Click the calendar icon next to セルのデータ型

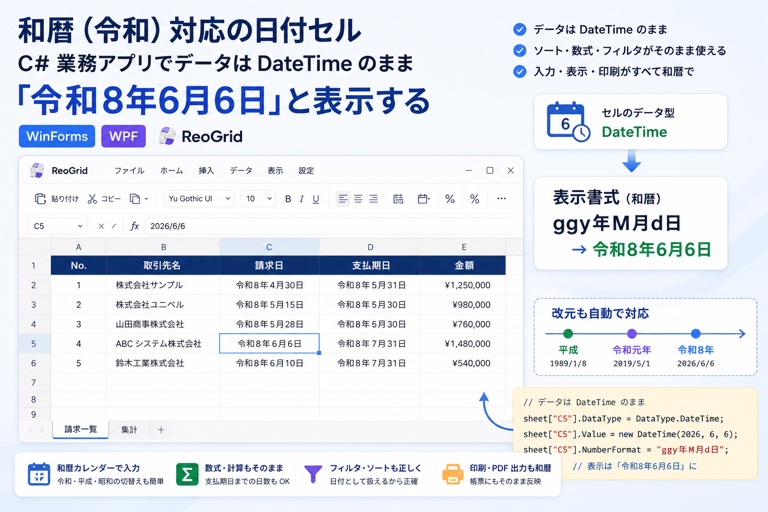(568, 122)
